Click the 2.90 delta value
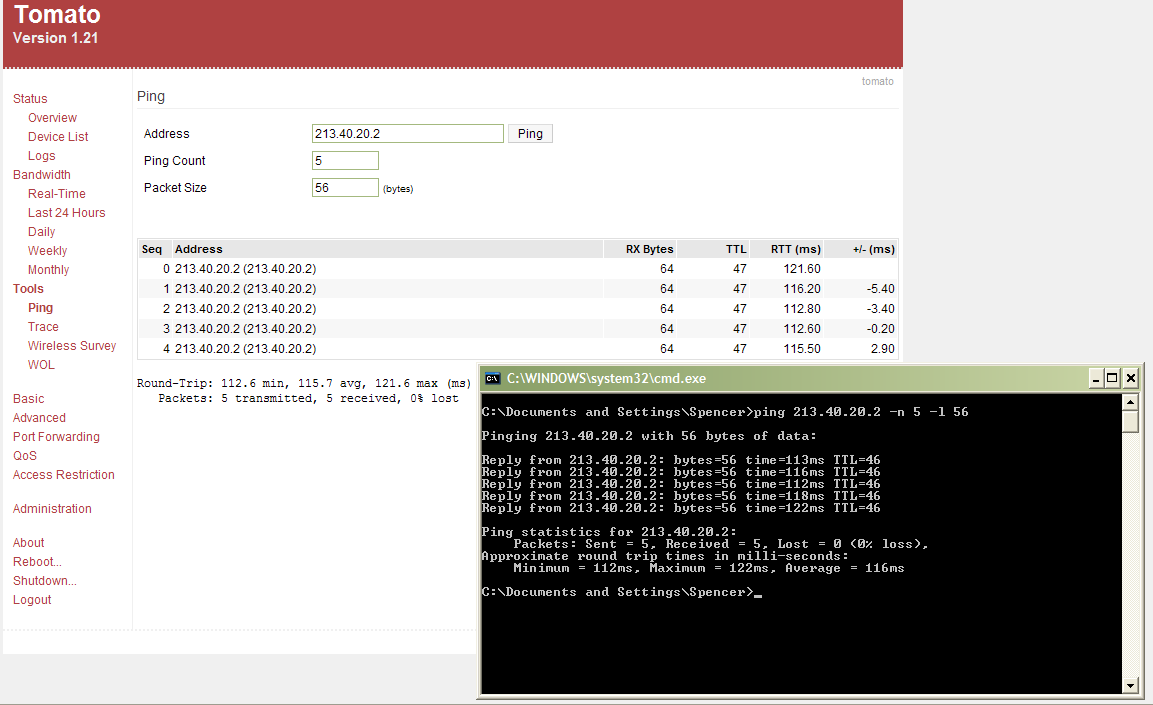This screenshot has width=1153, height=705. (x=883, y=348)
